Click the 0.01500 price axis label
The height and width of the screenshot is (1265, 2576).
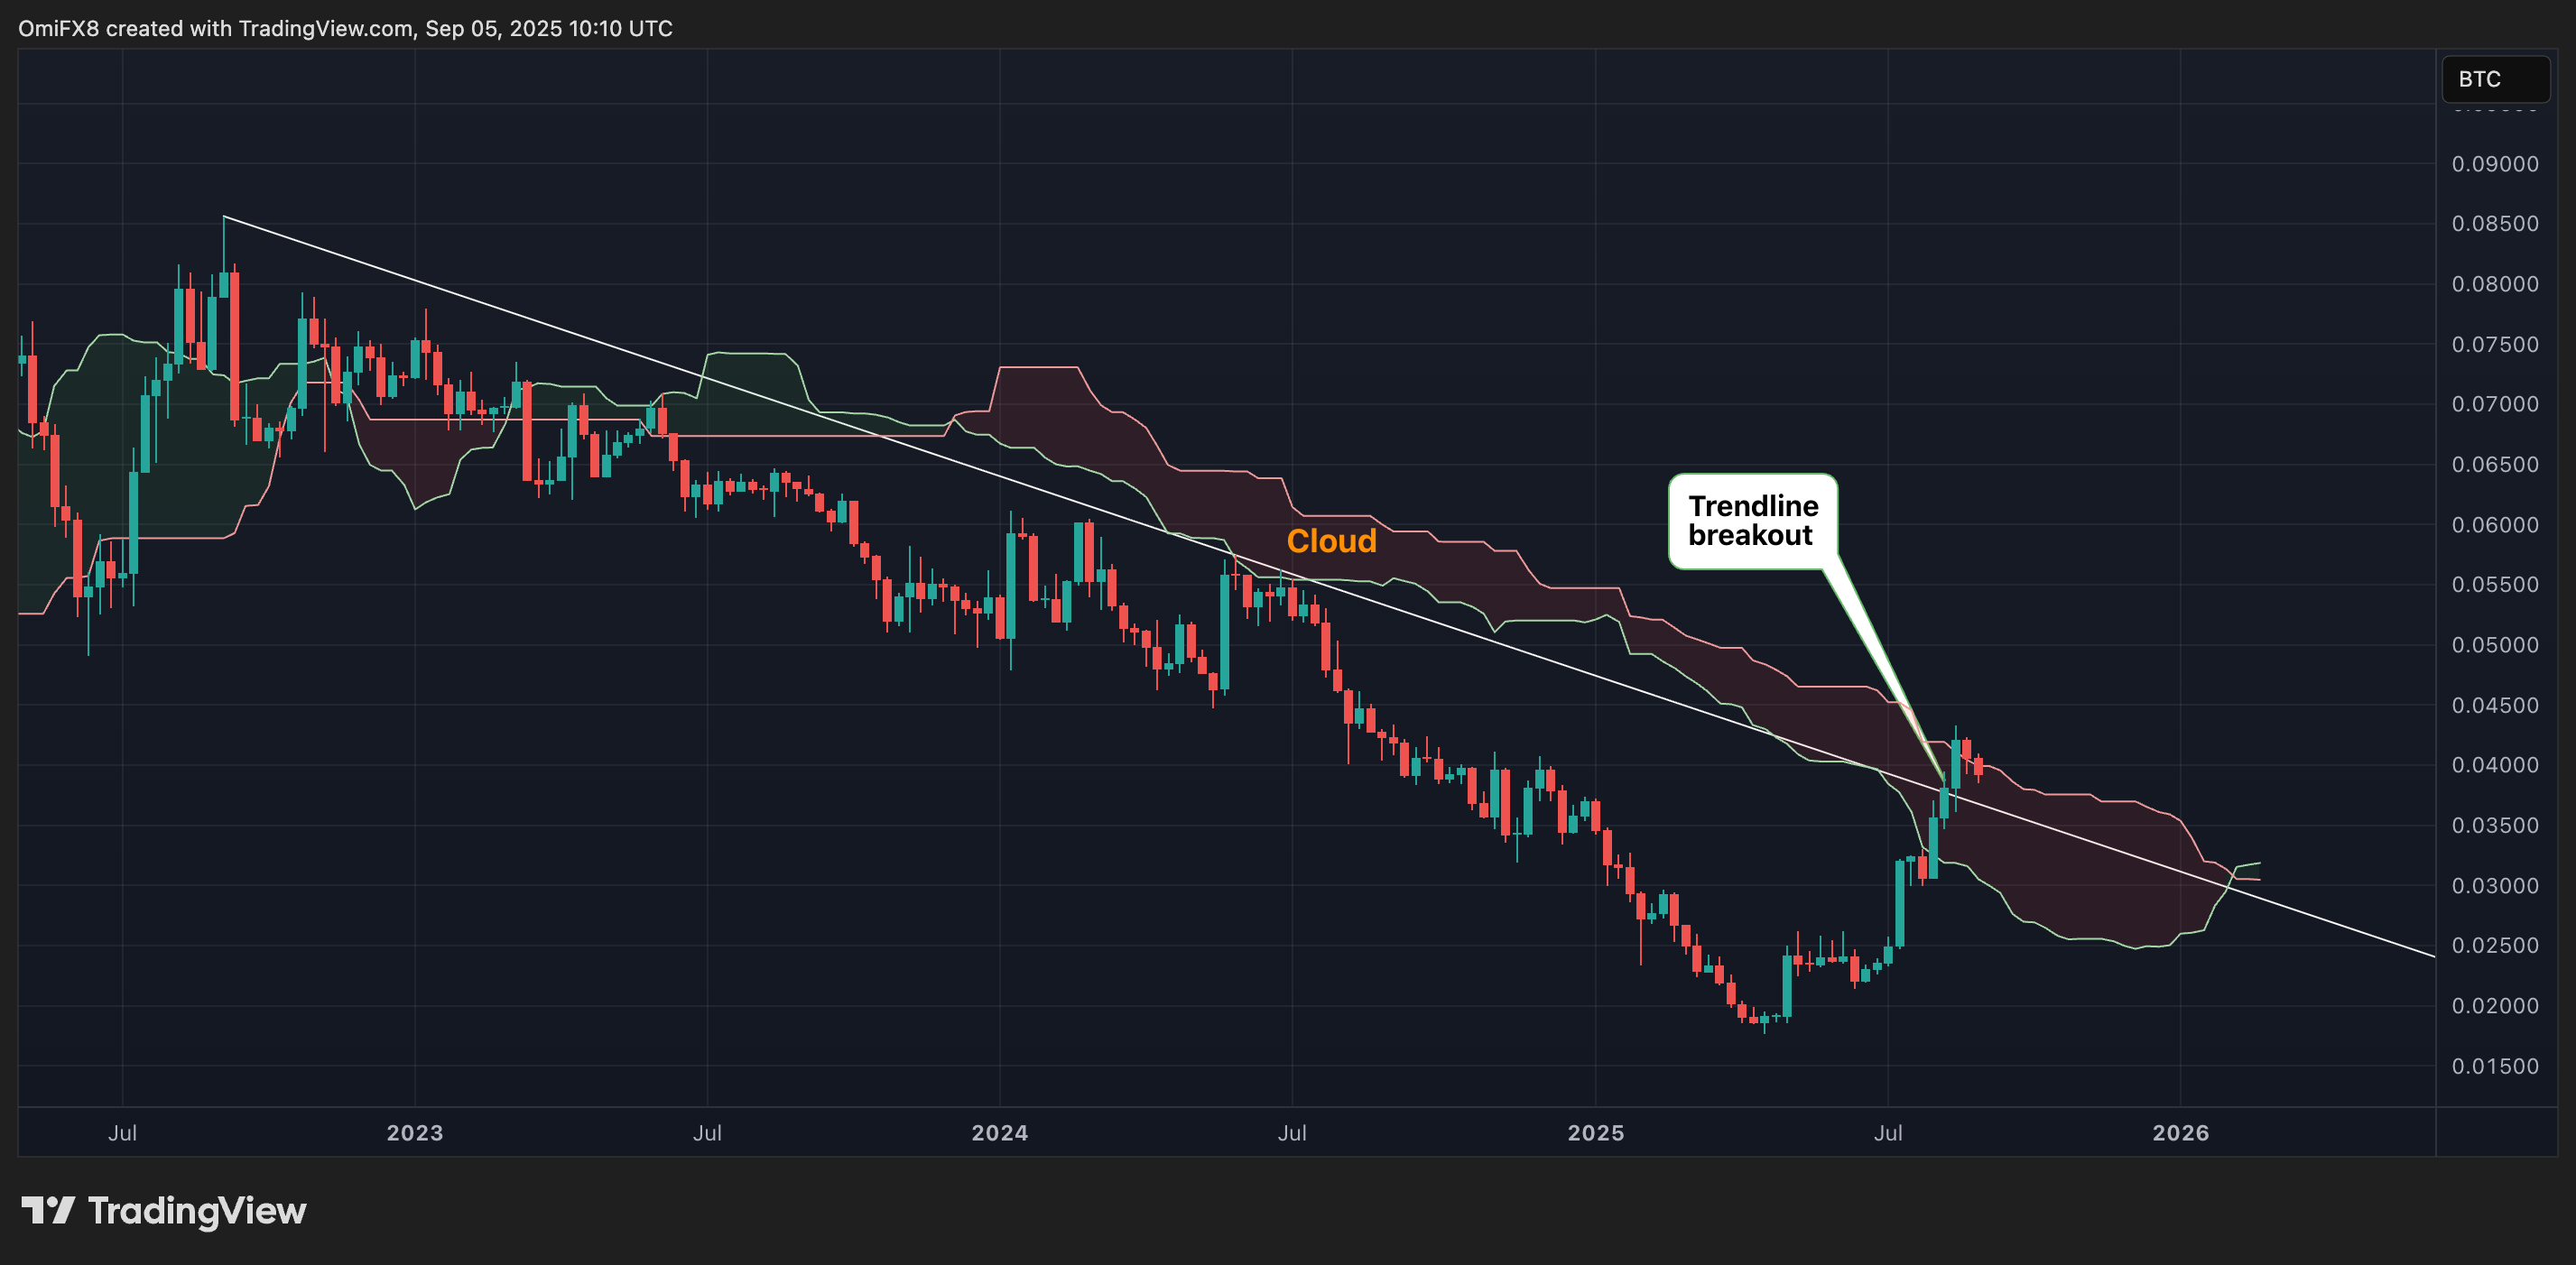tap(2495, 1066)
